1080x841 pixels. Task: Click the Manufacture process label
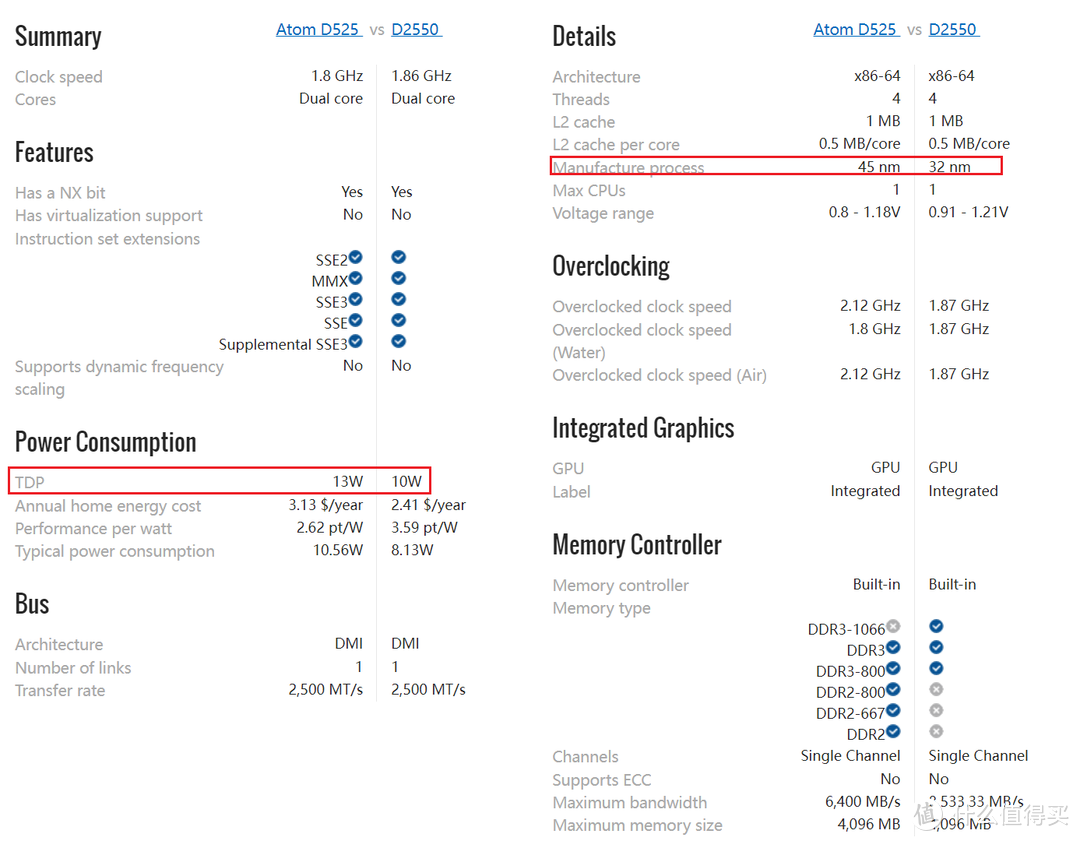tap(628, 167)
